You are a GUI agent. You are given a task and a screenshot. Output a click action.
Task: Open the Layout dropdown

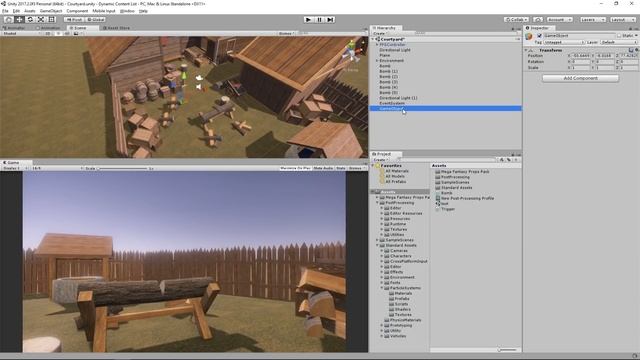point(623,19)
